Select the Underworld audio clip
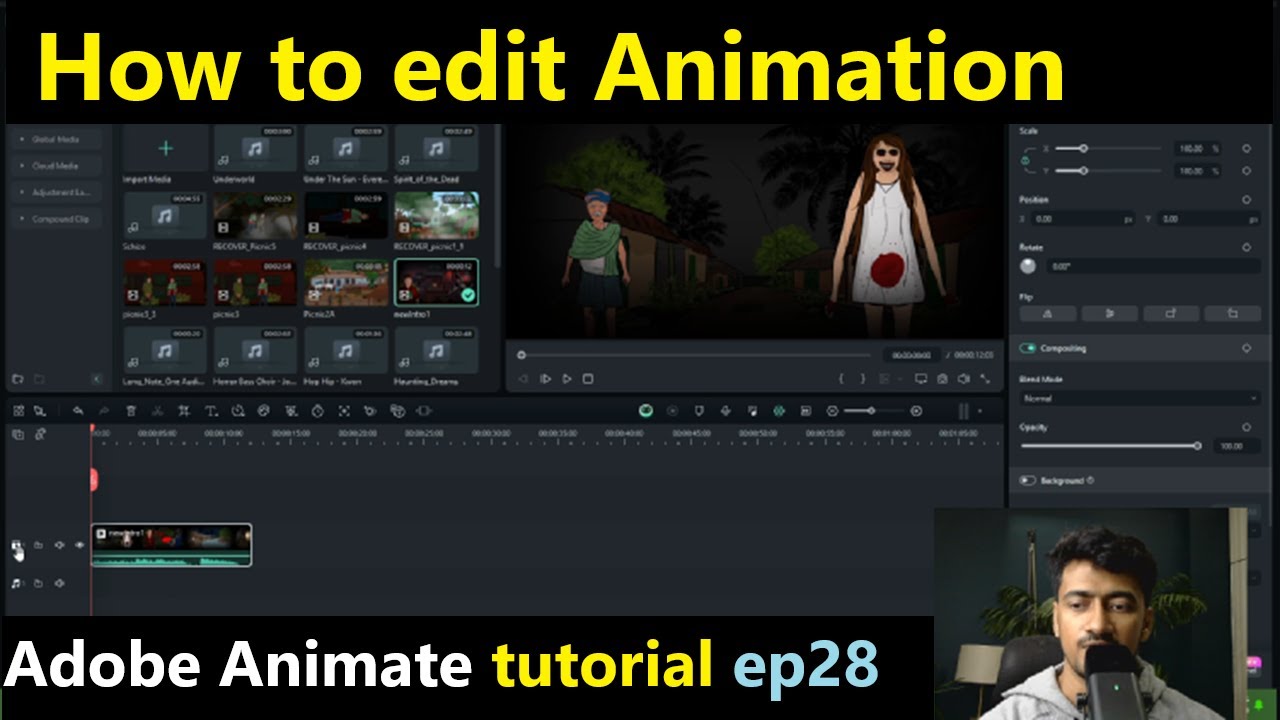 (255, 149)
